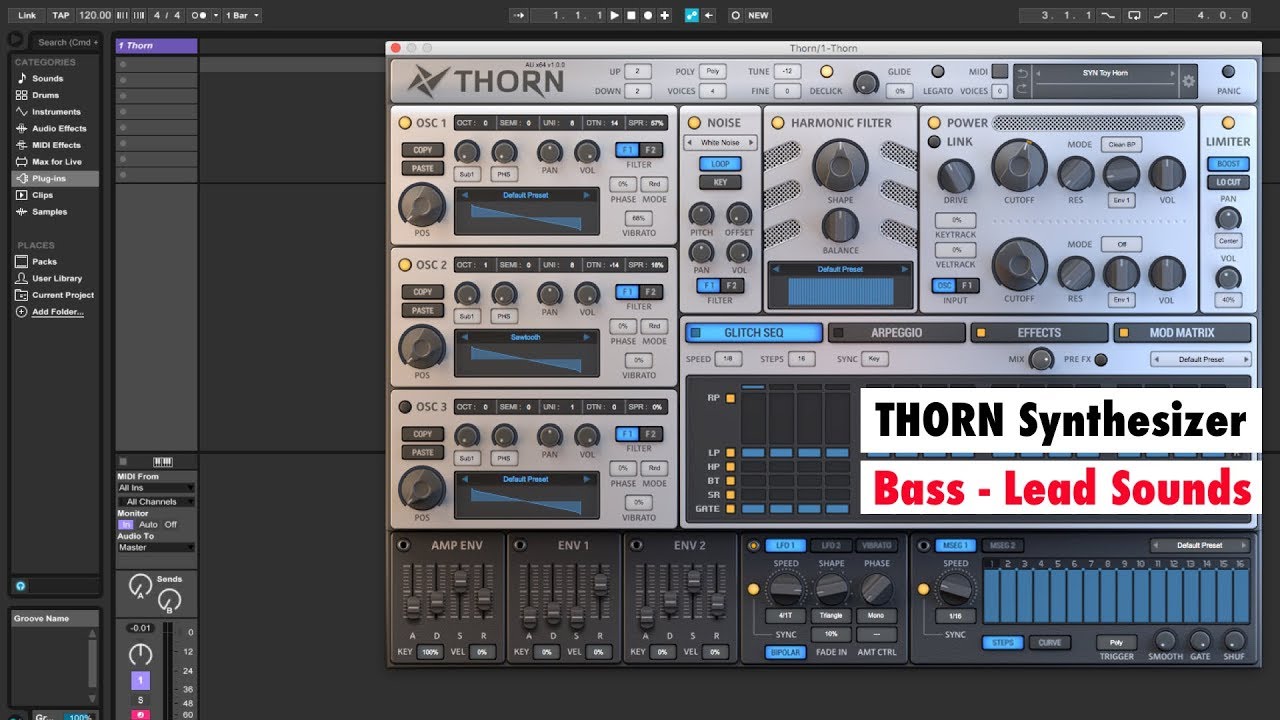Click the Ableton stop button

631,15
